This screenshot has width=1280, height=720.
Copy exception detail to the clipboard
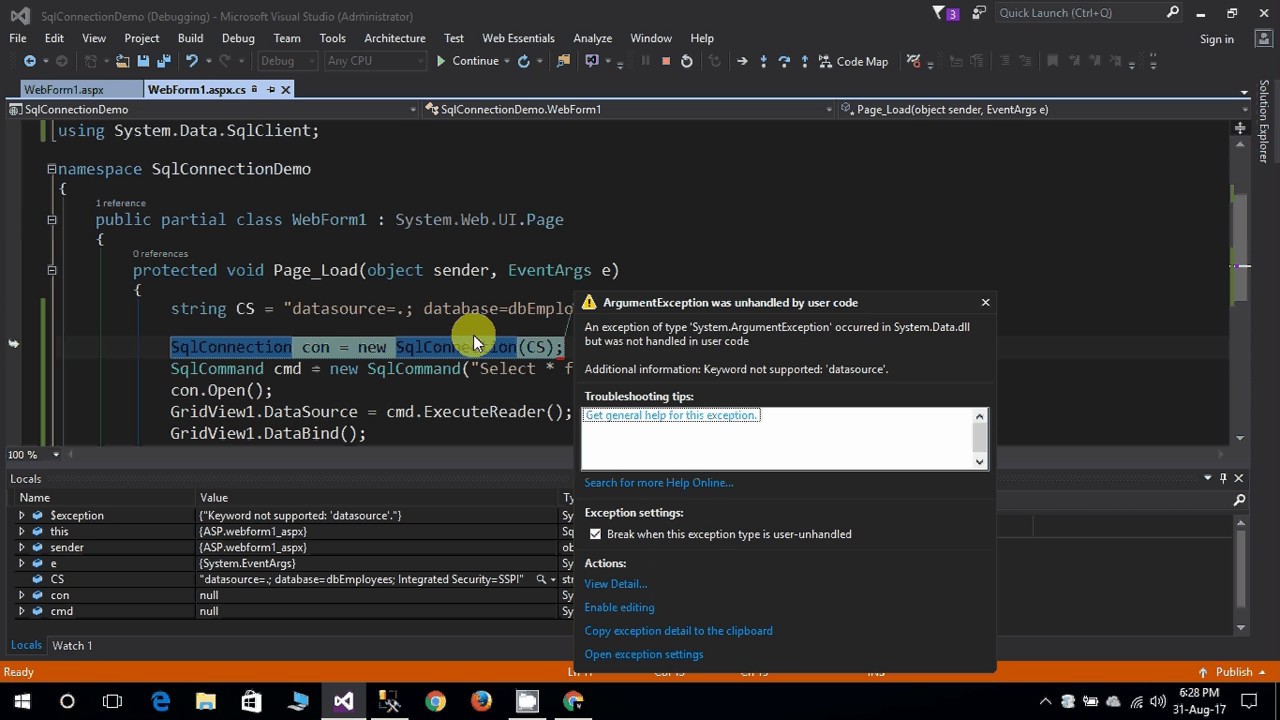[x=679, y=631]
